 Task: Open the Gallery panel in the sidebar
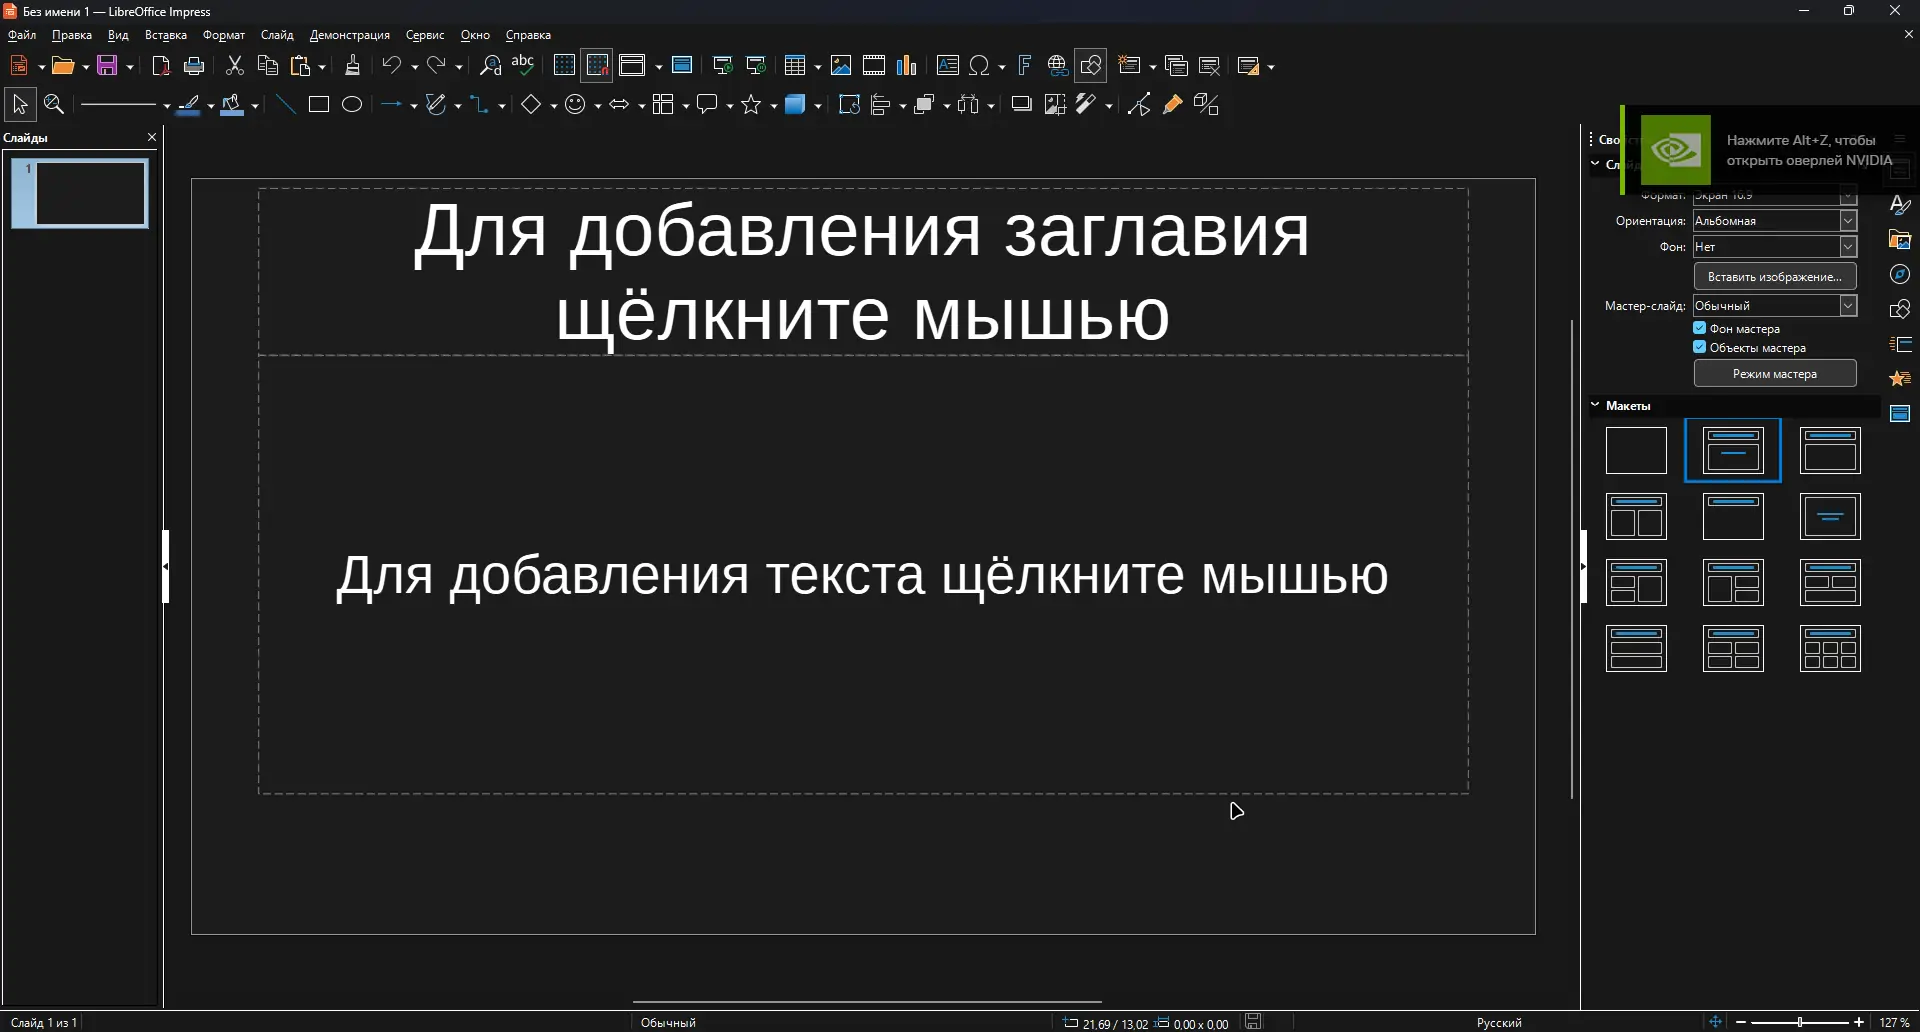1901,240
